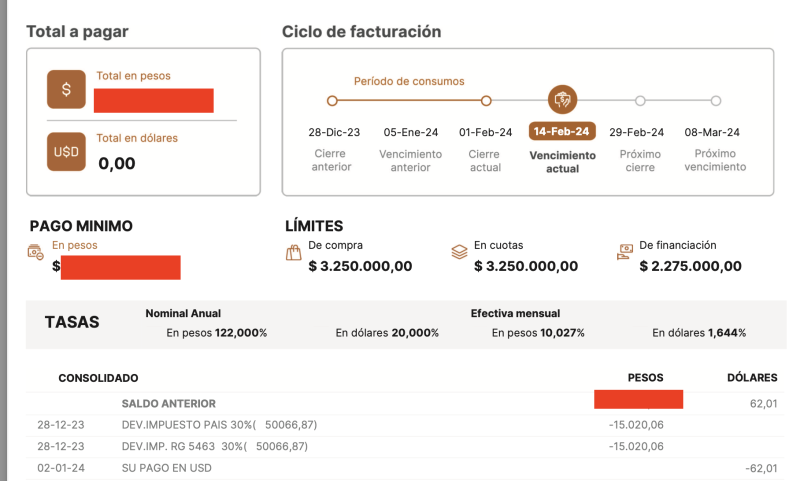This screenshot has height=481, width=800.
Task: Click the highlighted 14-Feb-24 date label
Action: pos(562,132)
